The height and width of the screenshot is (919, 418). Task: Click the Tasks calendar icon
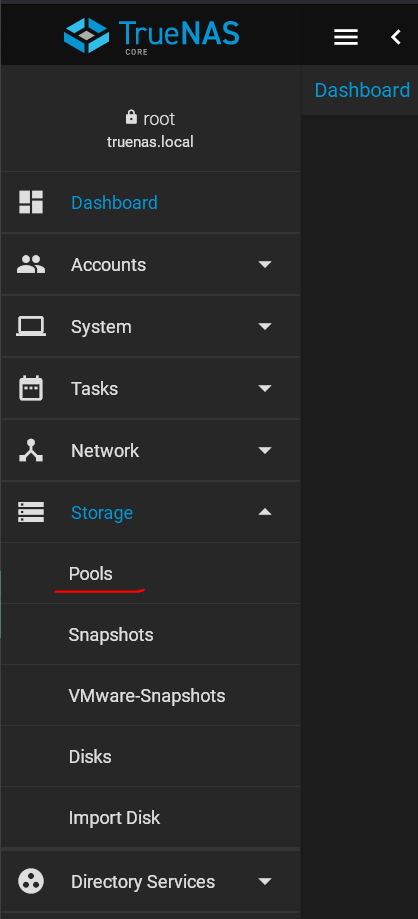click(x=31, y=389)
